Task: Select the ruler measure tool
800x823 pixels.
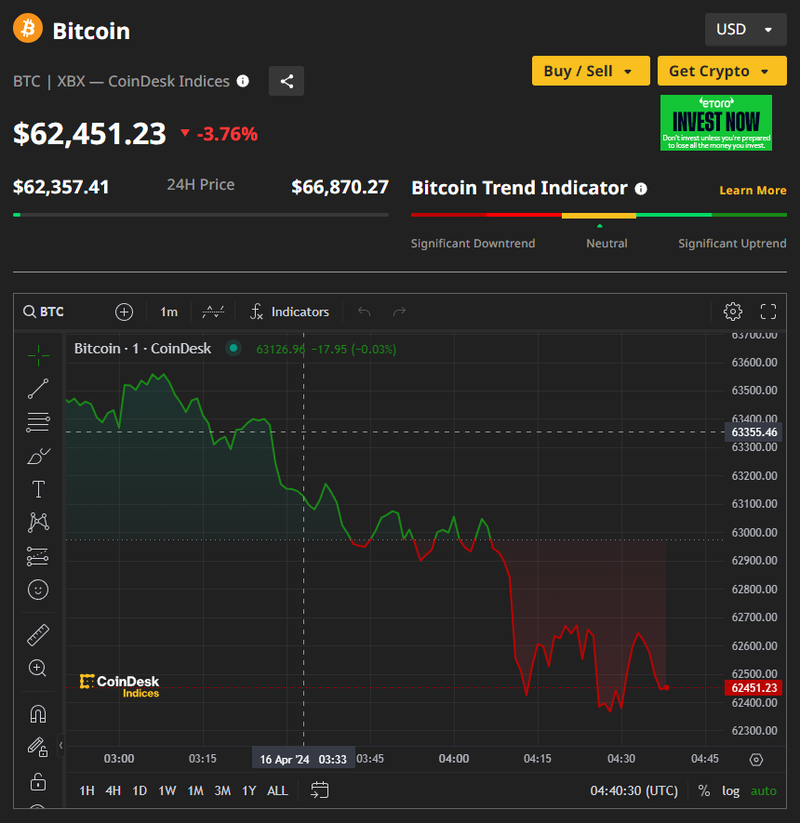Action: click(38, 635)
